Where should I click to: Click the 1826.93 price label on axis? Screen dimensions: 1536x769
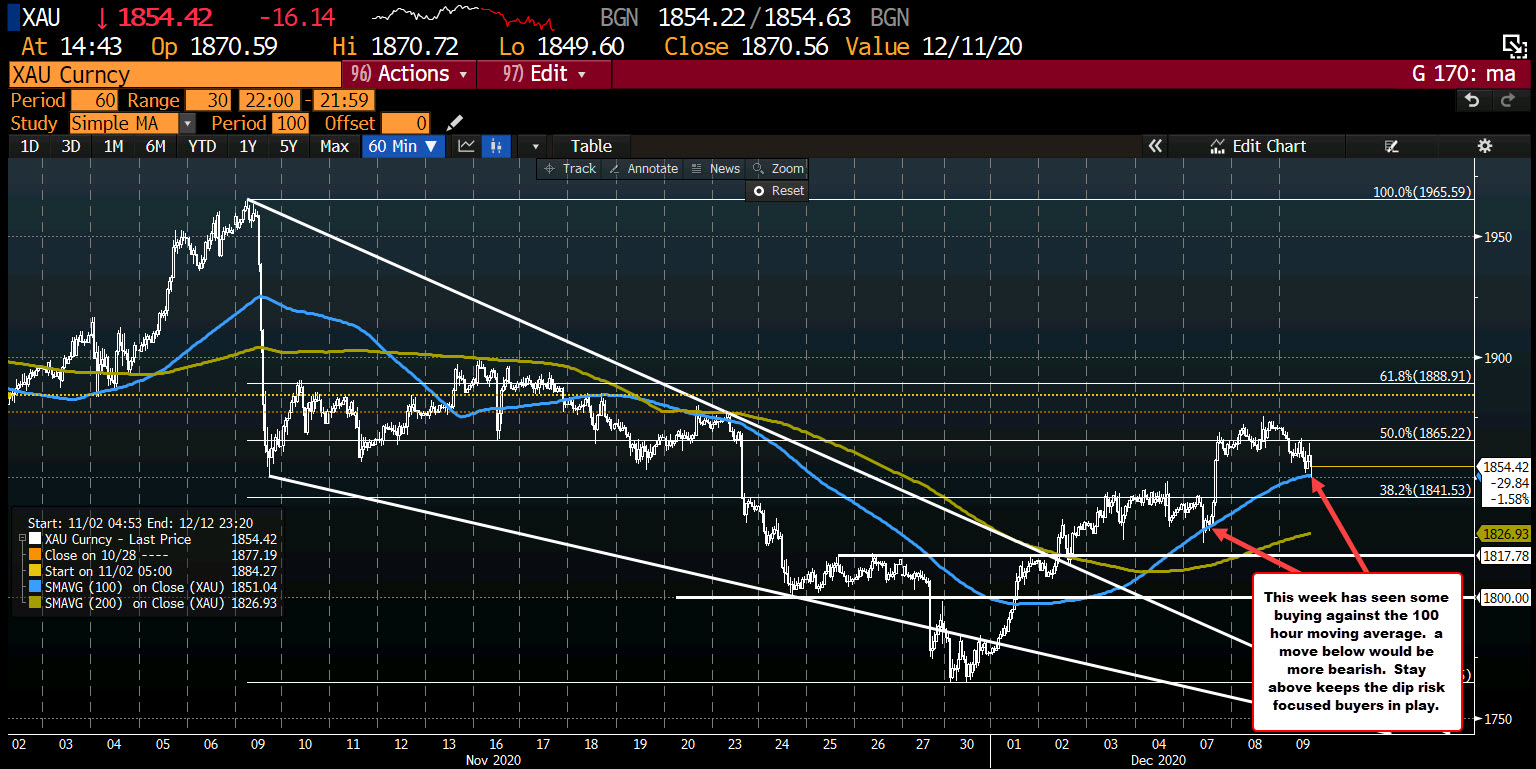1506,534
